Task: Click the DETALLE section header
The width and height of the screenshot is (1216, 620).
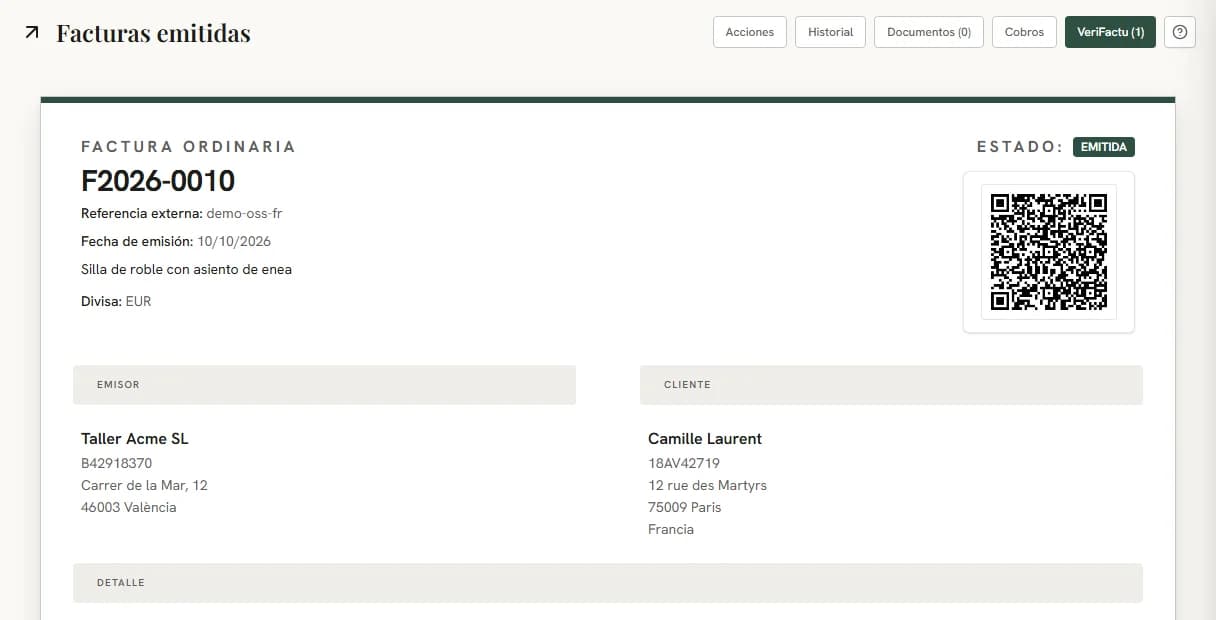Action: pyautogui.click(x=608, y=583)
